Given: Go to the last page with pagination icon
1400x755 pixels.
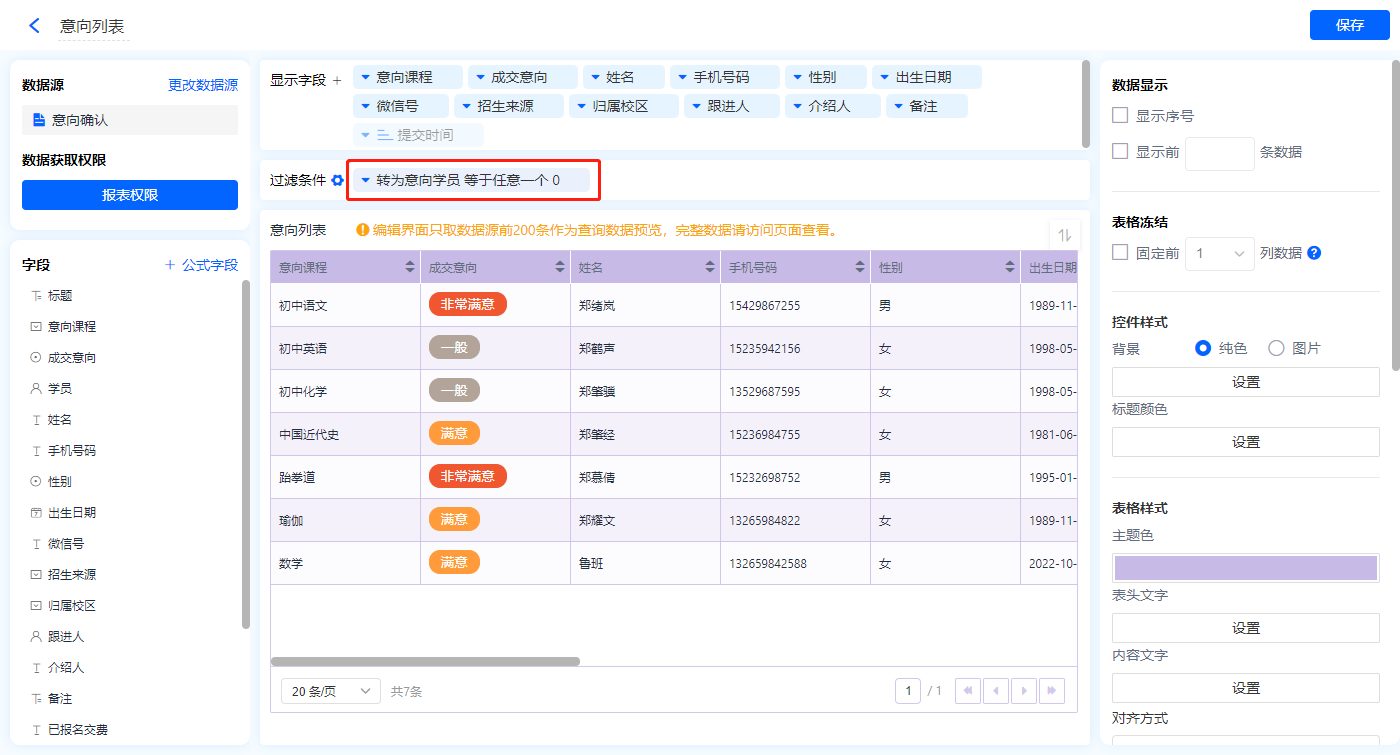Looking at the screenshot, I should (1051, 691).
